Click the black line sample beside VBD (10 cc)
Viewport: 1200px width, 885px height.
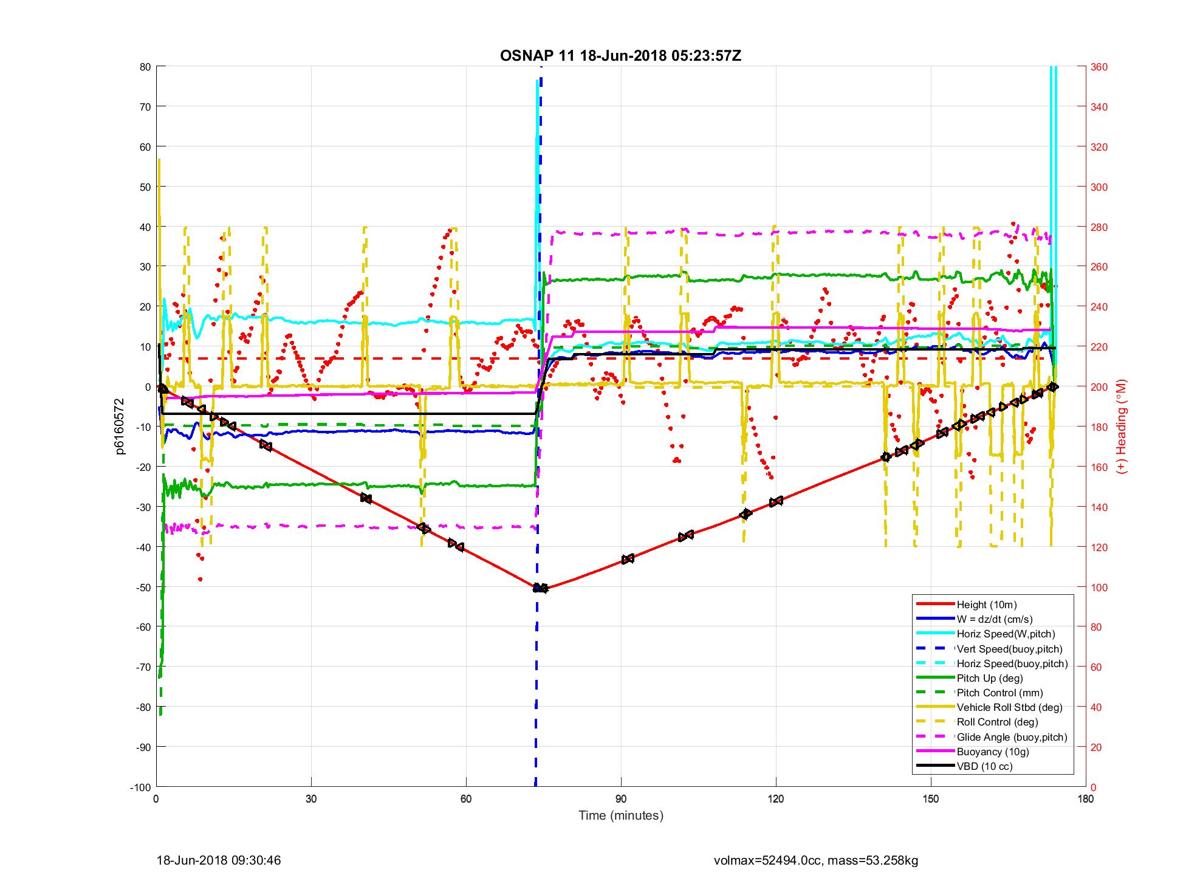pos(934,766)
